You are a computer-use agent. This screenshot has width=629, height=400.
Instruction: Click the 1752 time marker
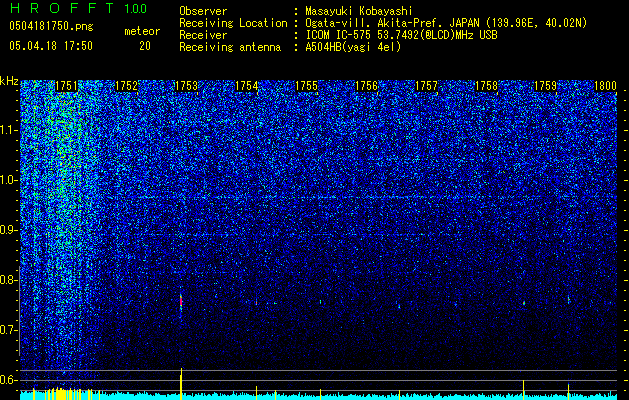(x=126, y=86)
